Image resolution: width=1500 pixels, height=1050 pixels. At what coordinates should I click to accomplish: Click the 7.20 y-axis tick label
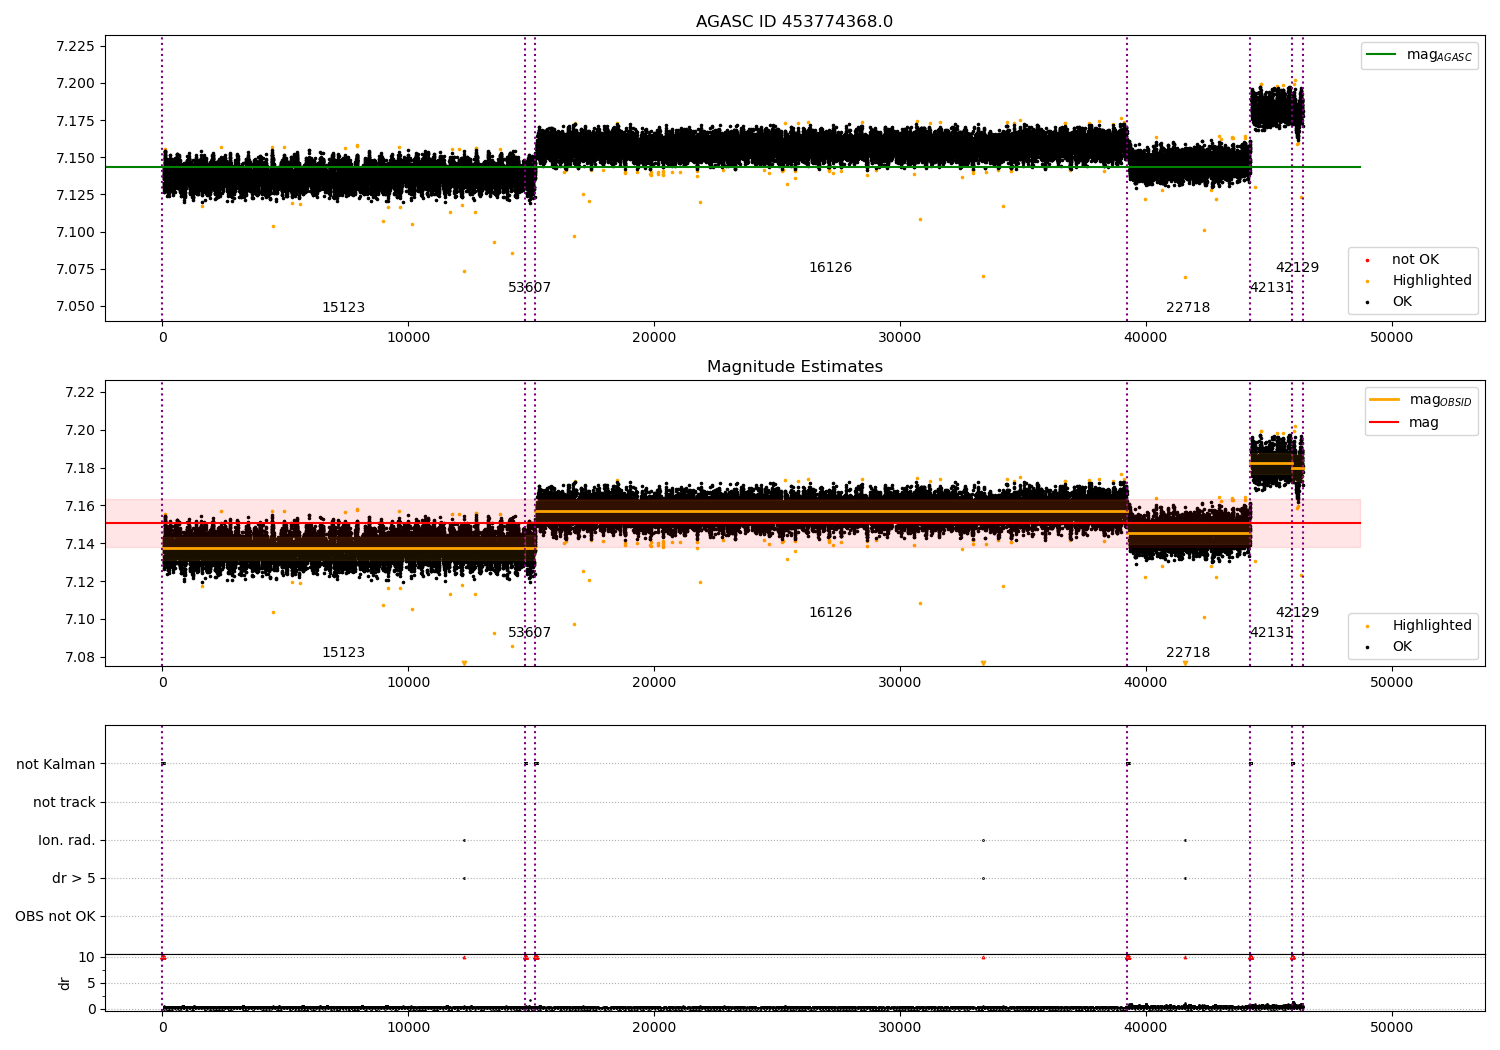point(79,430)
